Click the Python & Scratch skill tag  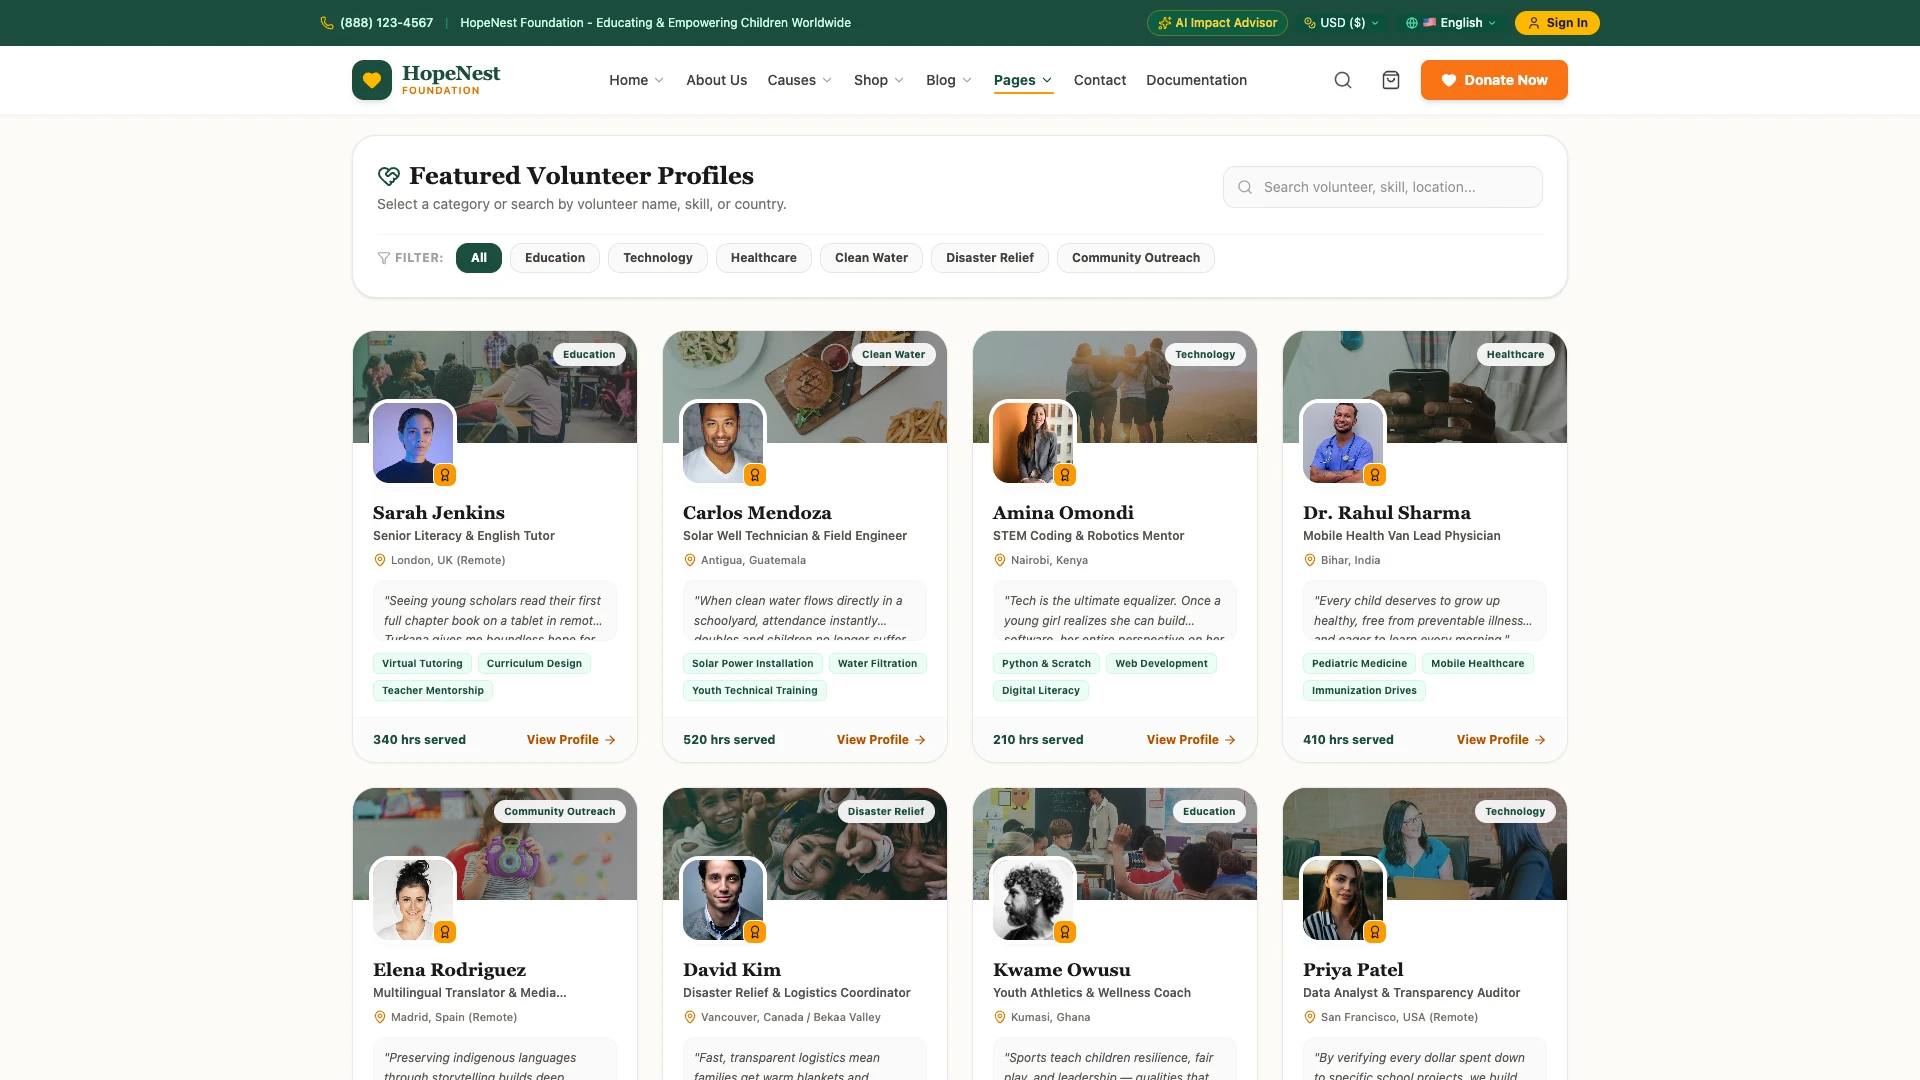(1046, 664)
